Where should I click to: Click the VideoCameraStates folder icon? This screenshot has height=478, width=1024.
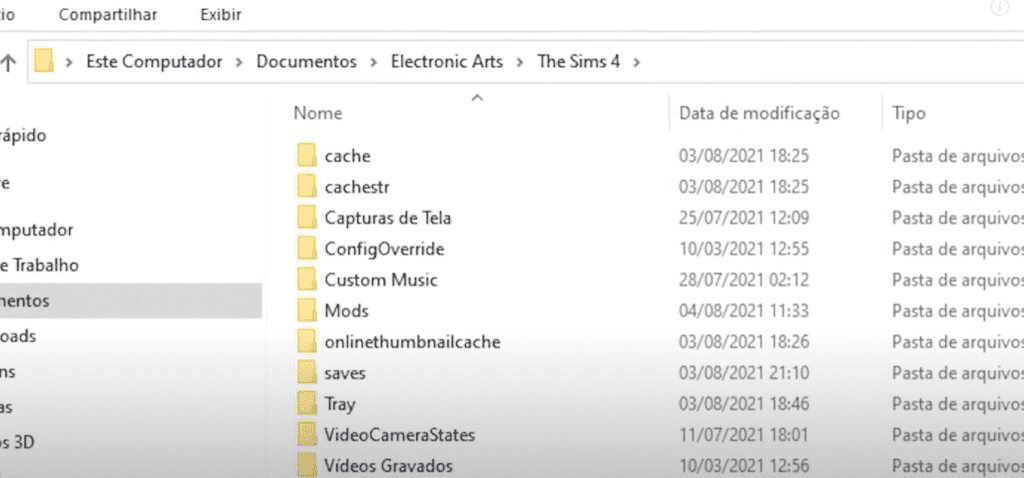pyautogui.click(x=306, y=434)
